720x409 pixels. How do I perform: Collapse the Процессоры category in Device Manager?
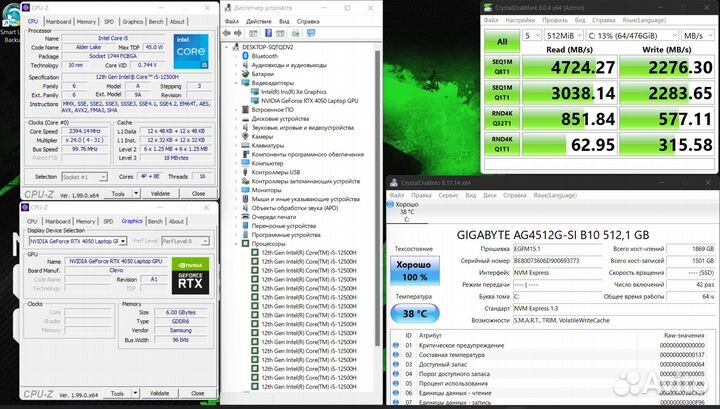coord(237,244)
